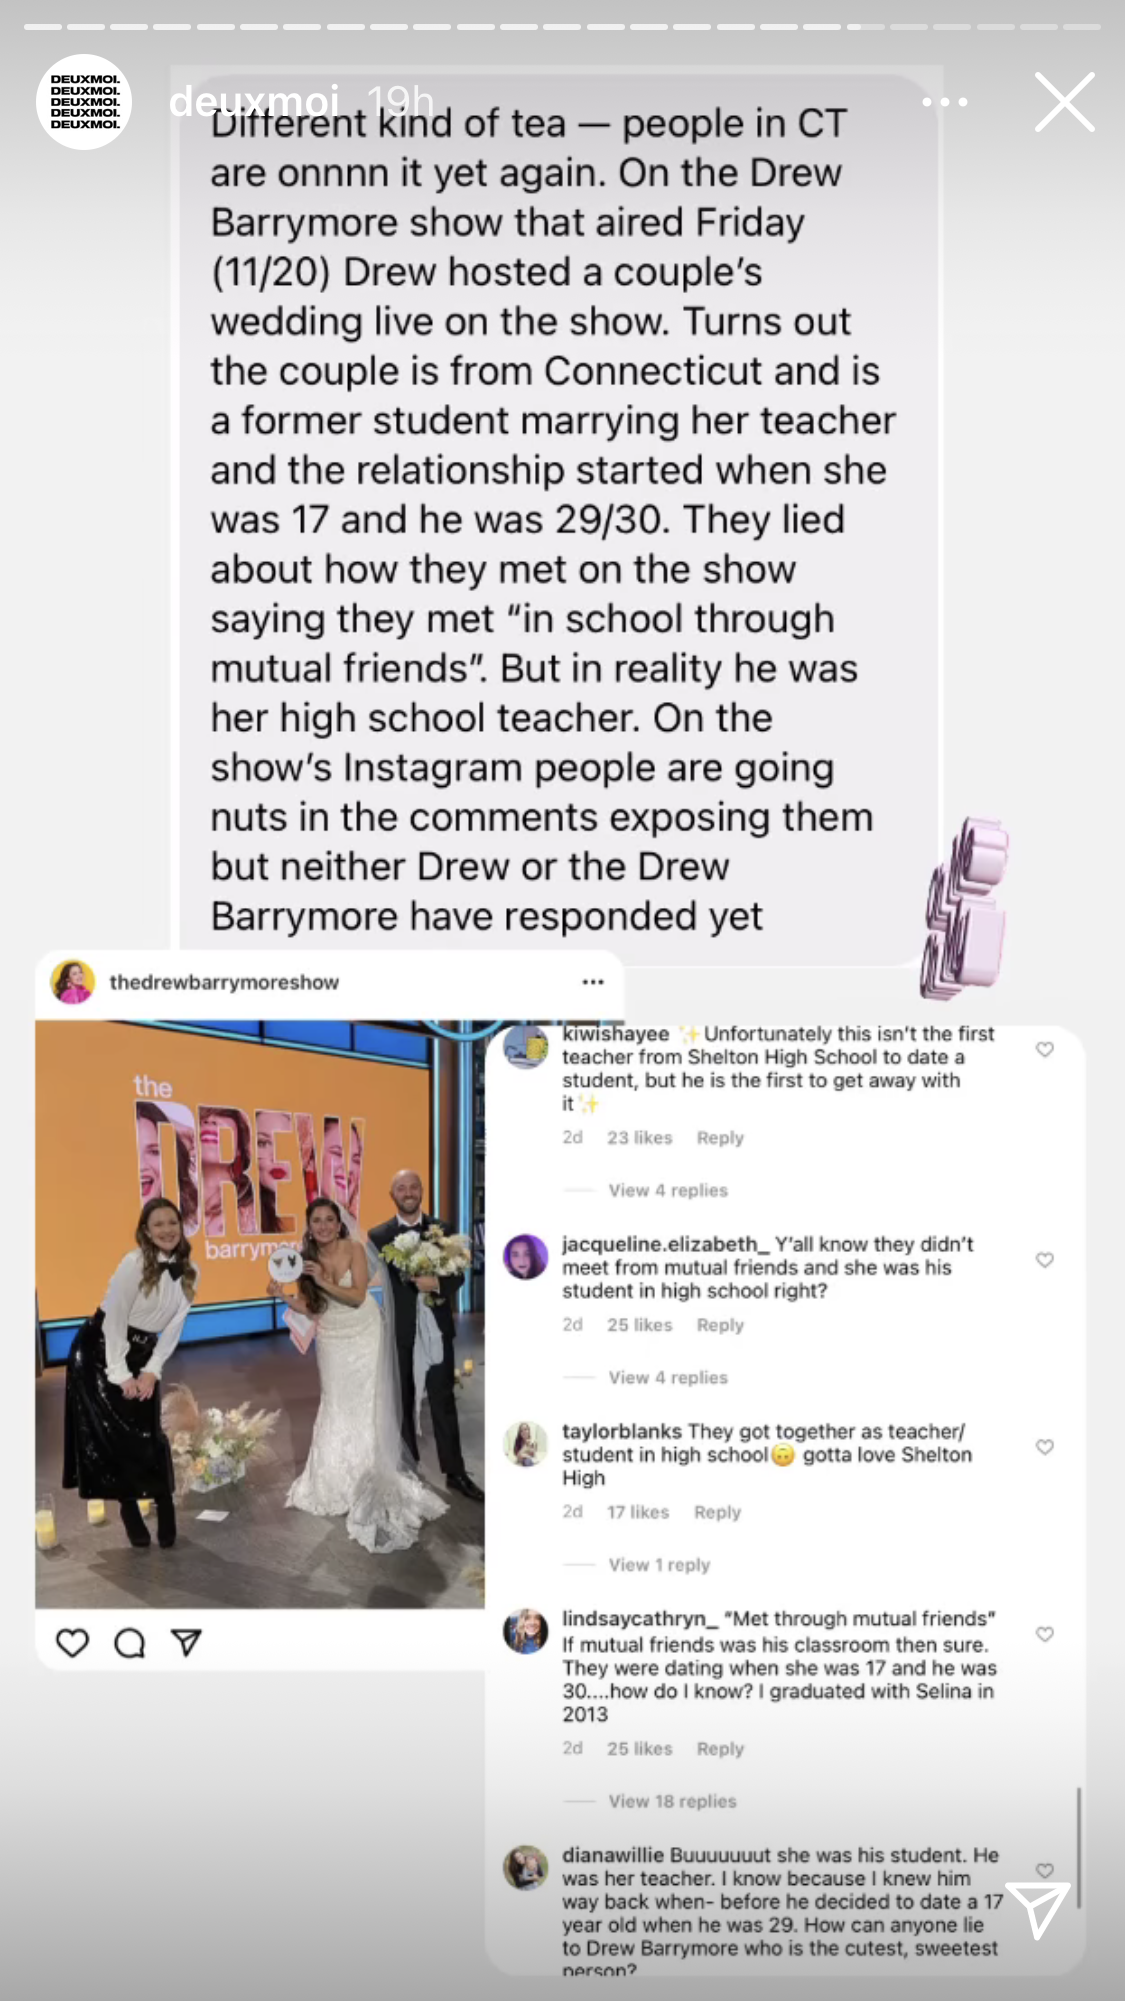Reply to jacqueline.elizabeth_'s comment
1125x2001 pixels.
[x=720, y=1324]
